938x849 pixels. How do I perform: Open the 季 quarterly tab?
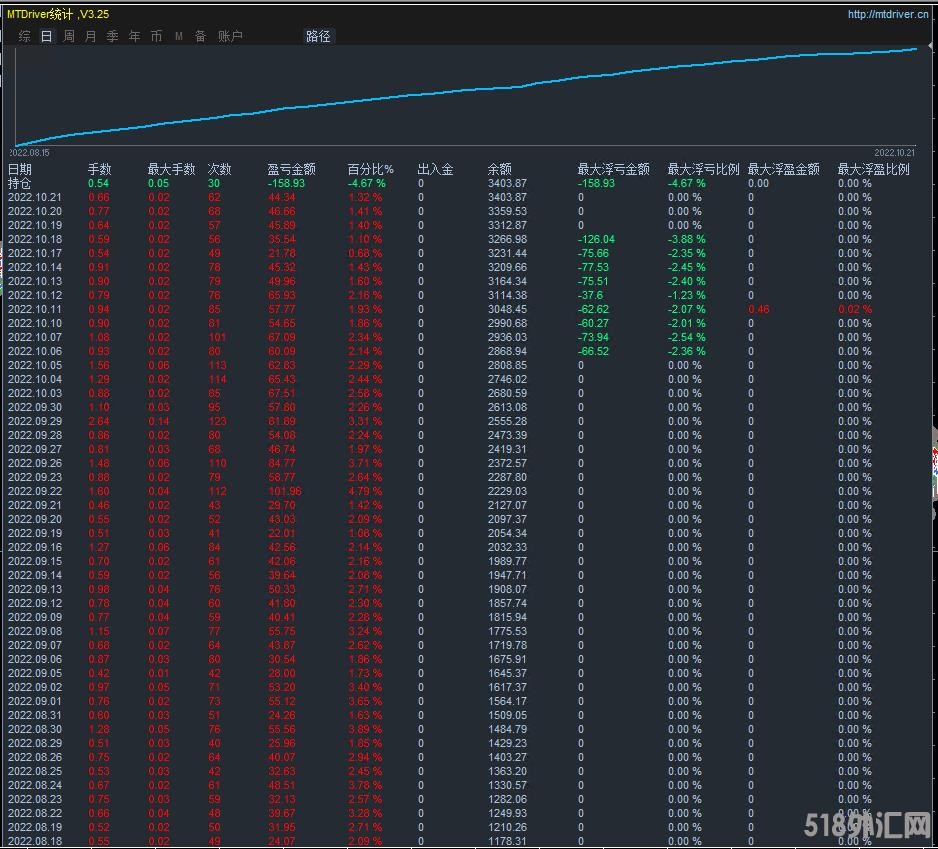tap(112, 36)
